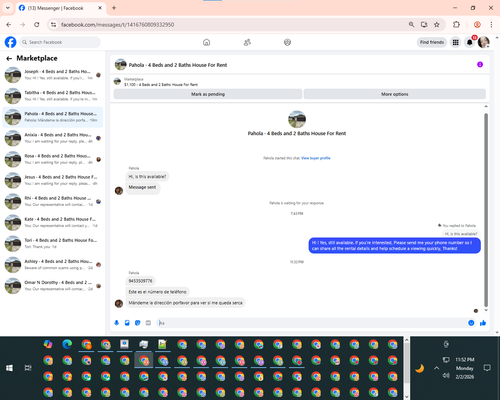This screenshot has height=400, width=500.
Task: Click the message 'Hi, is this available?'
Action: click(147, 177)
